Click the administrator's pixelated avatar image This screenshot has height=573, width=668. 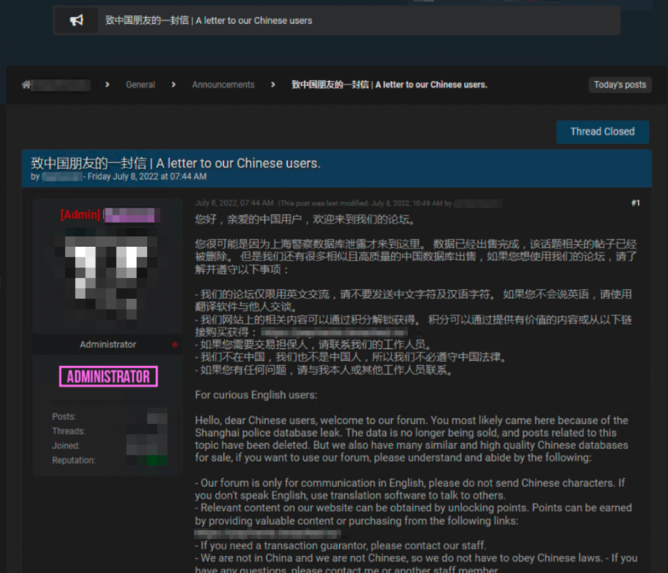pos(108,277)
